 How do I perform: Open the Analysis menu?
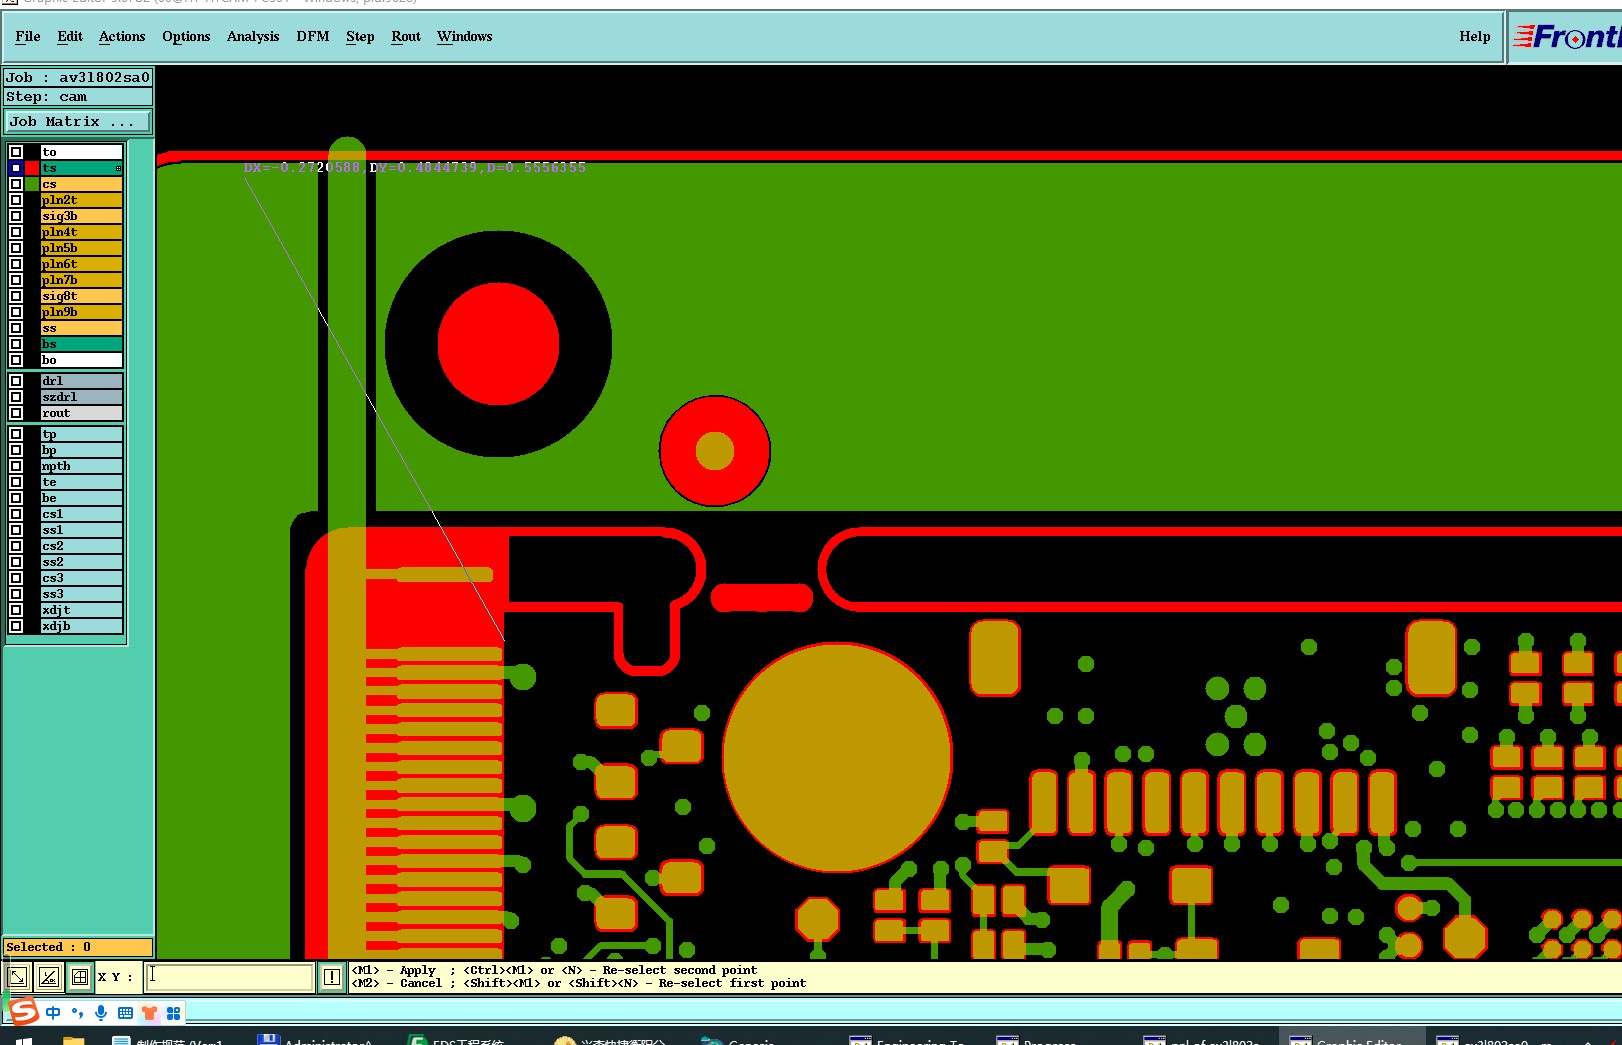click(x=253, y=36)
